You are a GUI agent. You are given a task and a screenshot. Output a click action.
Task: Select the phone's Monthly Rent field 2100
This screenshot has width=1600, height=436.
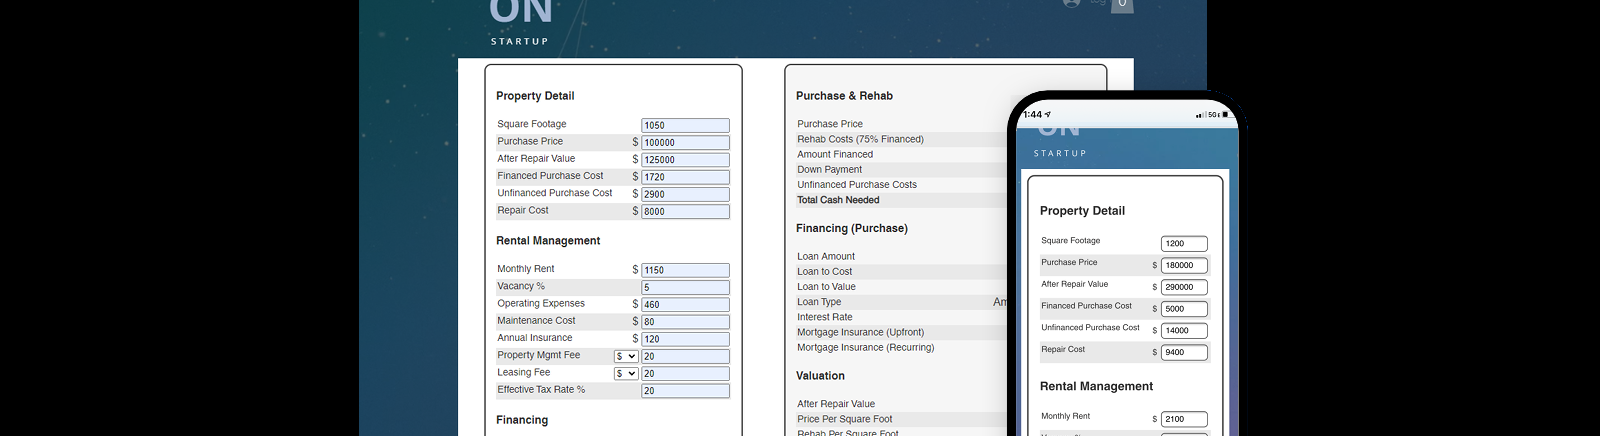tap(1184, 419)
